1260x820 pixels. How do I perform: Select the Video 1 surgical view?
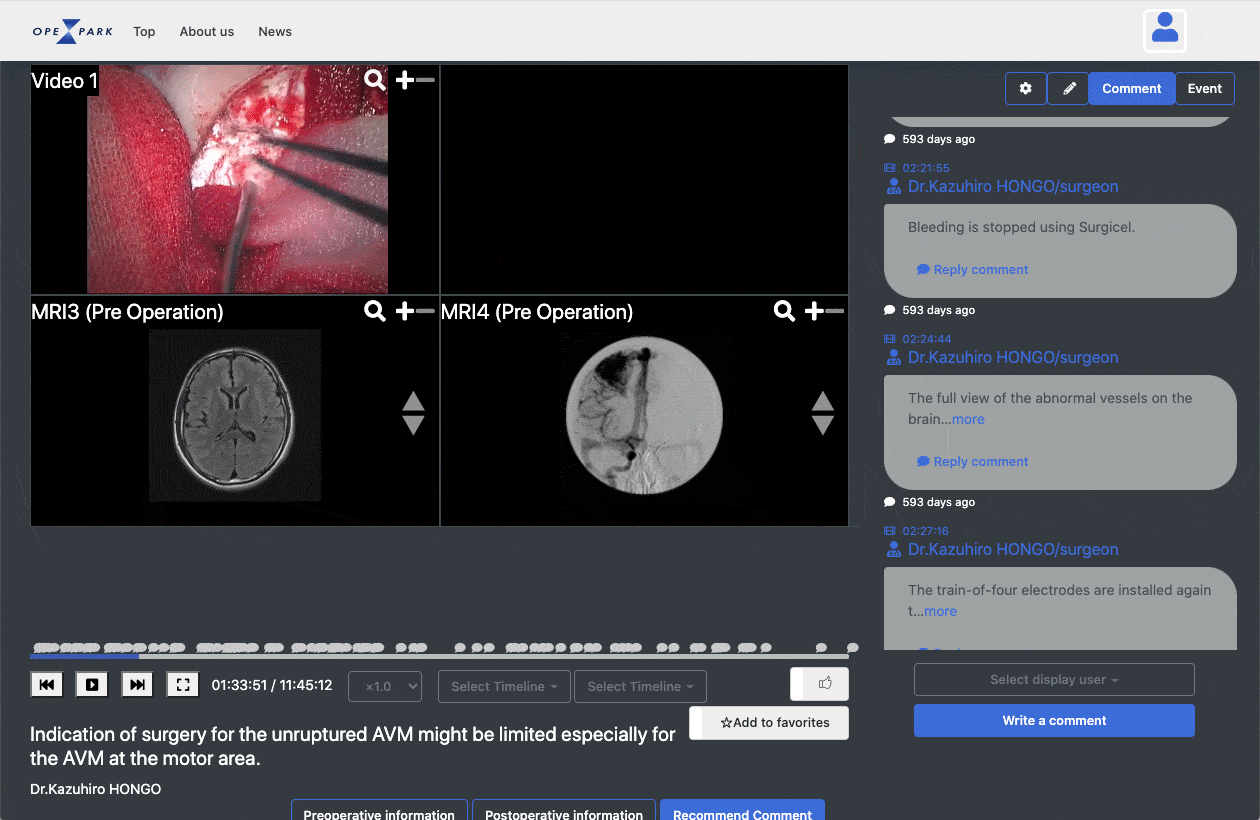(237, 179)
